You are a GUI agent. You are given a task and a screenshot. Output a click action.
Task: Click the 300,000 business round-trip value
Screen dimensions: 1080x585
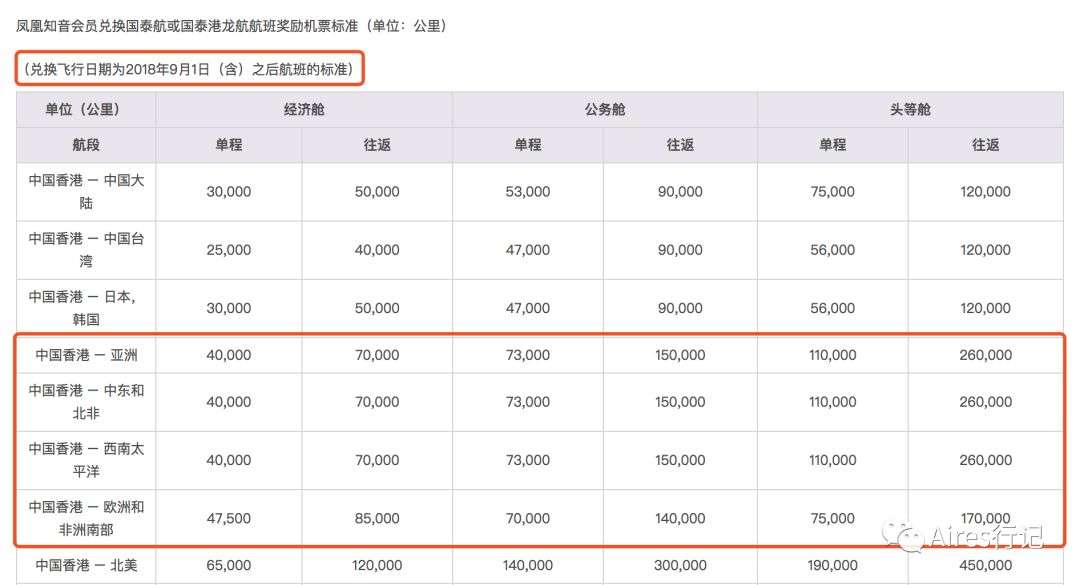tap(680, 566)
